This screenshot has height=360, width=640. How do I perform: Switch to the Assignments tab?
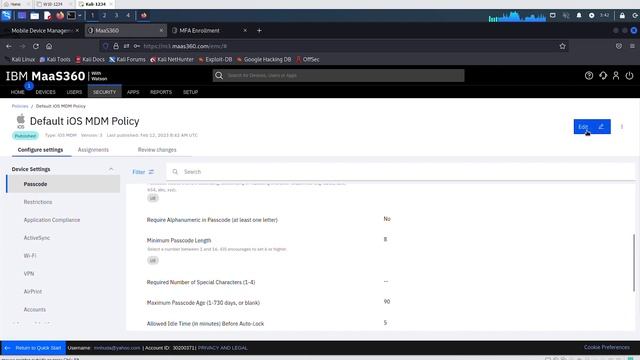(x=93, y=150)
